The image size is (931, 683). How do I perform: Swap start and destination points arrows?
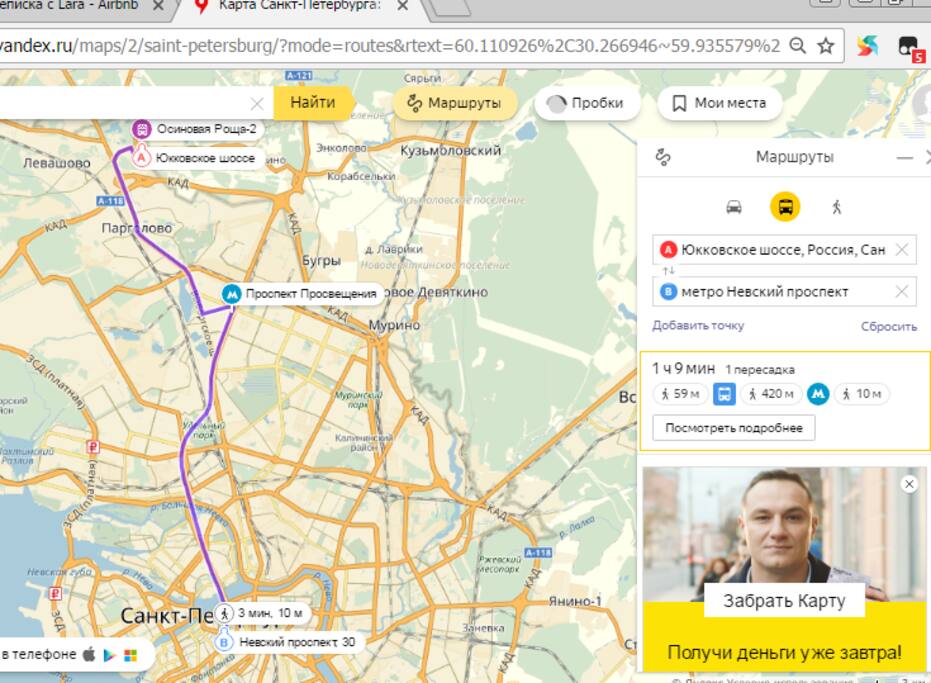[x=669, y=271]
